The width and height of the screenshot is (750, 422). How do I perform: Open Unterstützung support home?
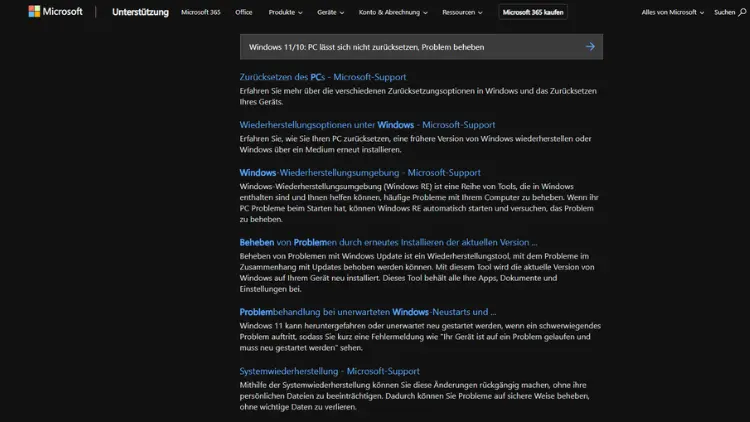[140, 12]
